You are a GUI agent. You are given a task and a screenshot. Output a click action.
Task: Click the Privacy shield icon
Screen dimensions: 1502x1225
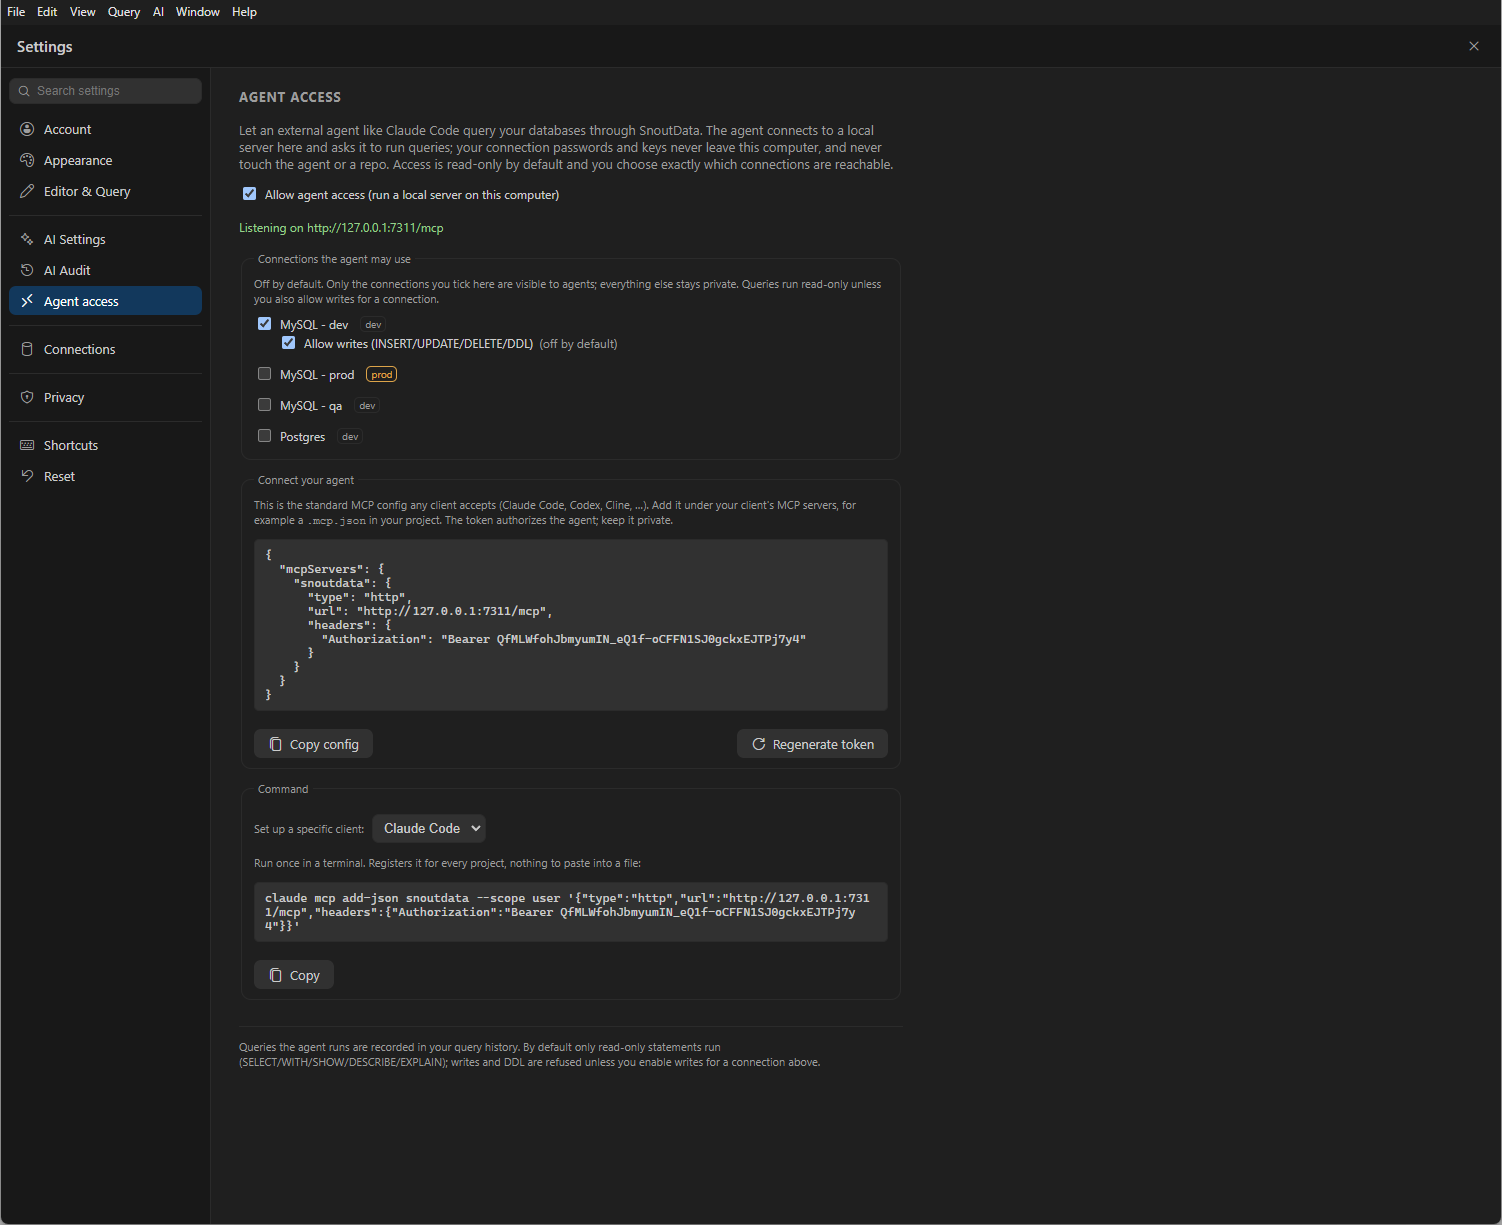coord(27,397)
